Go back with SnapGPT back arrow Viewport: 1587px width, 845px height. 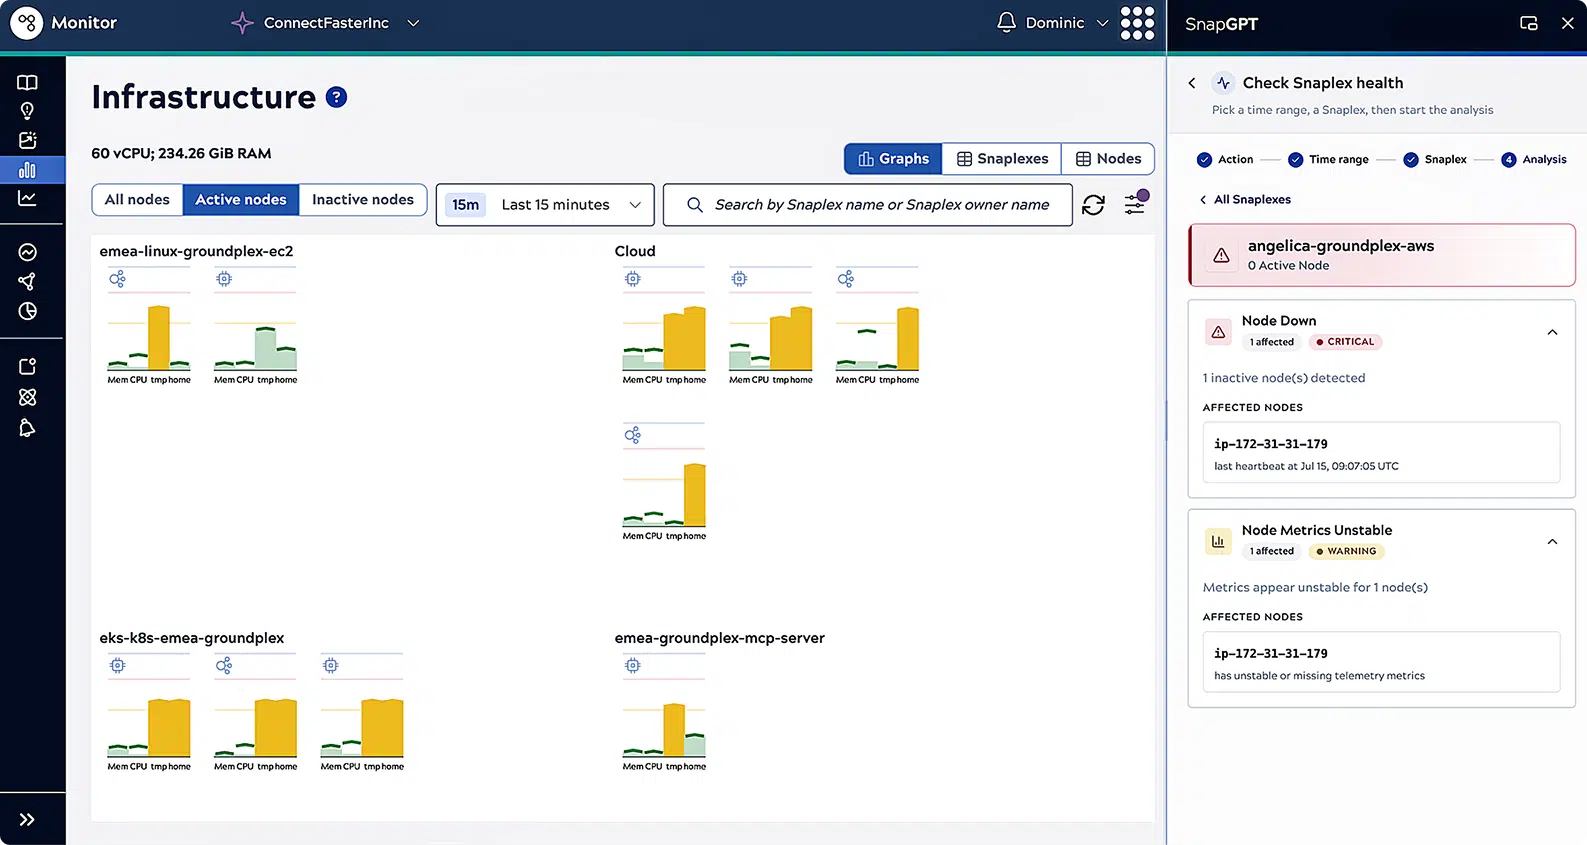click(x=1192, y=83)
